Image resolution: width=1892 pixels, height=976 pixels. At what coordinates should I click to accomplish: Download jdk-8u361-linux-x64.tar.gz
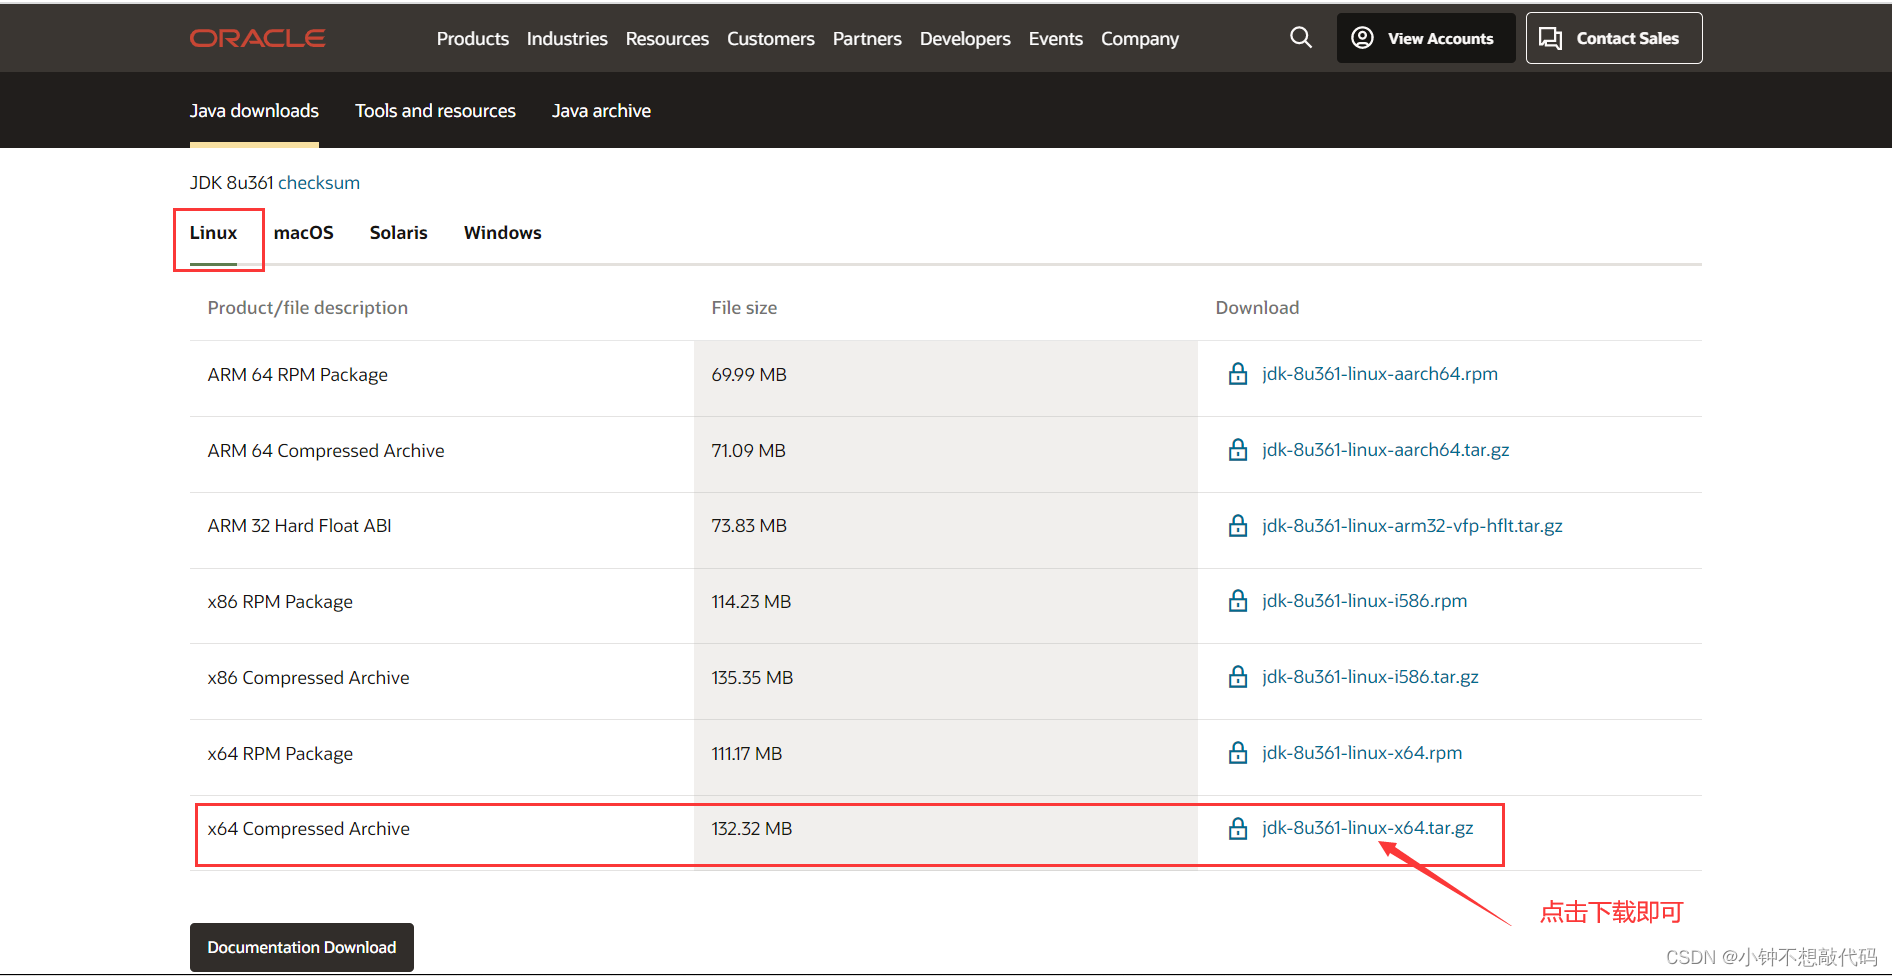[x=1368, y=828]
